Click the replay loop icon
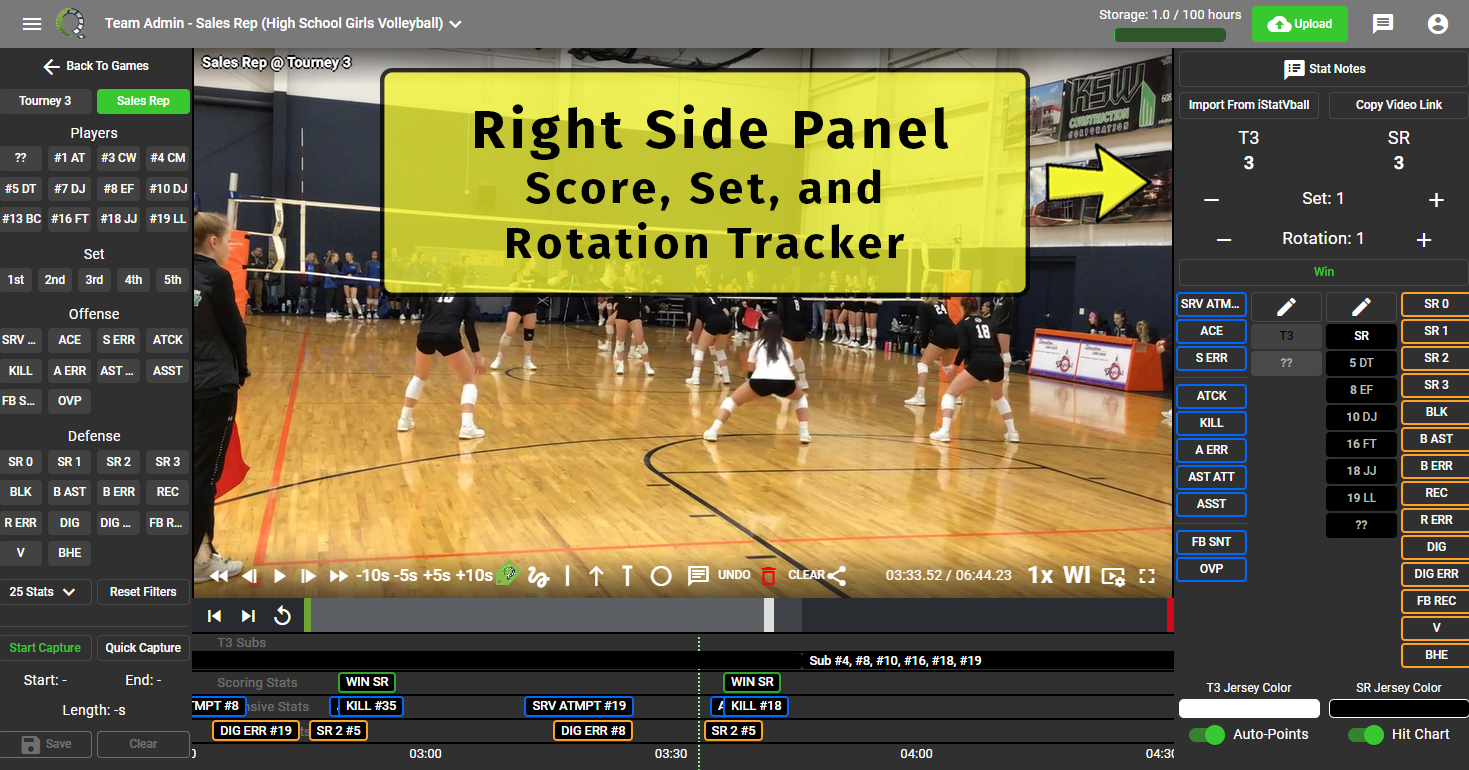 tap(282, 616)
